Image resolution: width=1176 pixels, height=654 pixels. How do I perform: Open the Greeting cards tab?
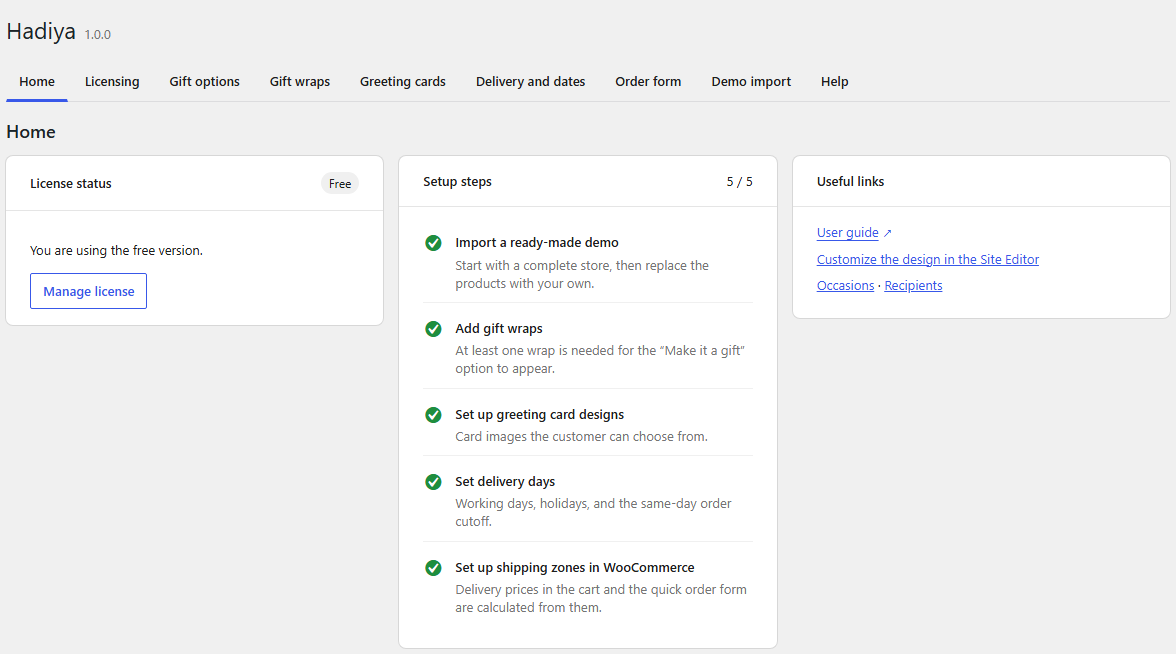tap(403, 82)
